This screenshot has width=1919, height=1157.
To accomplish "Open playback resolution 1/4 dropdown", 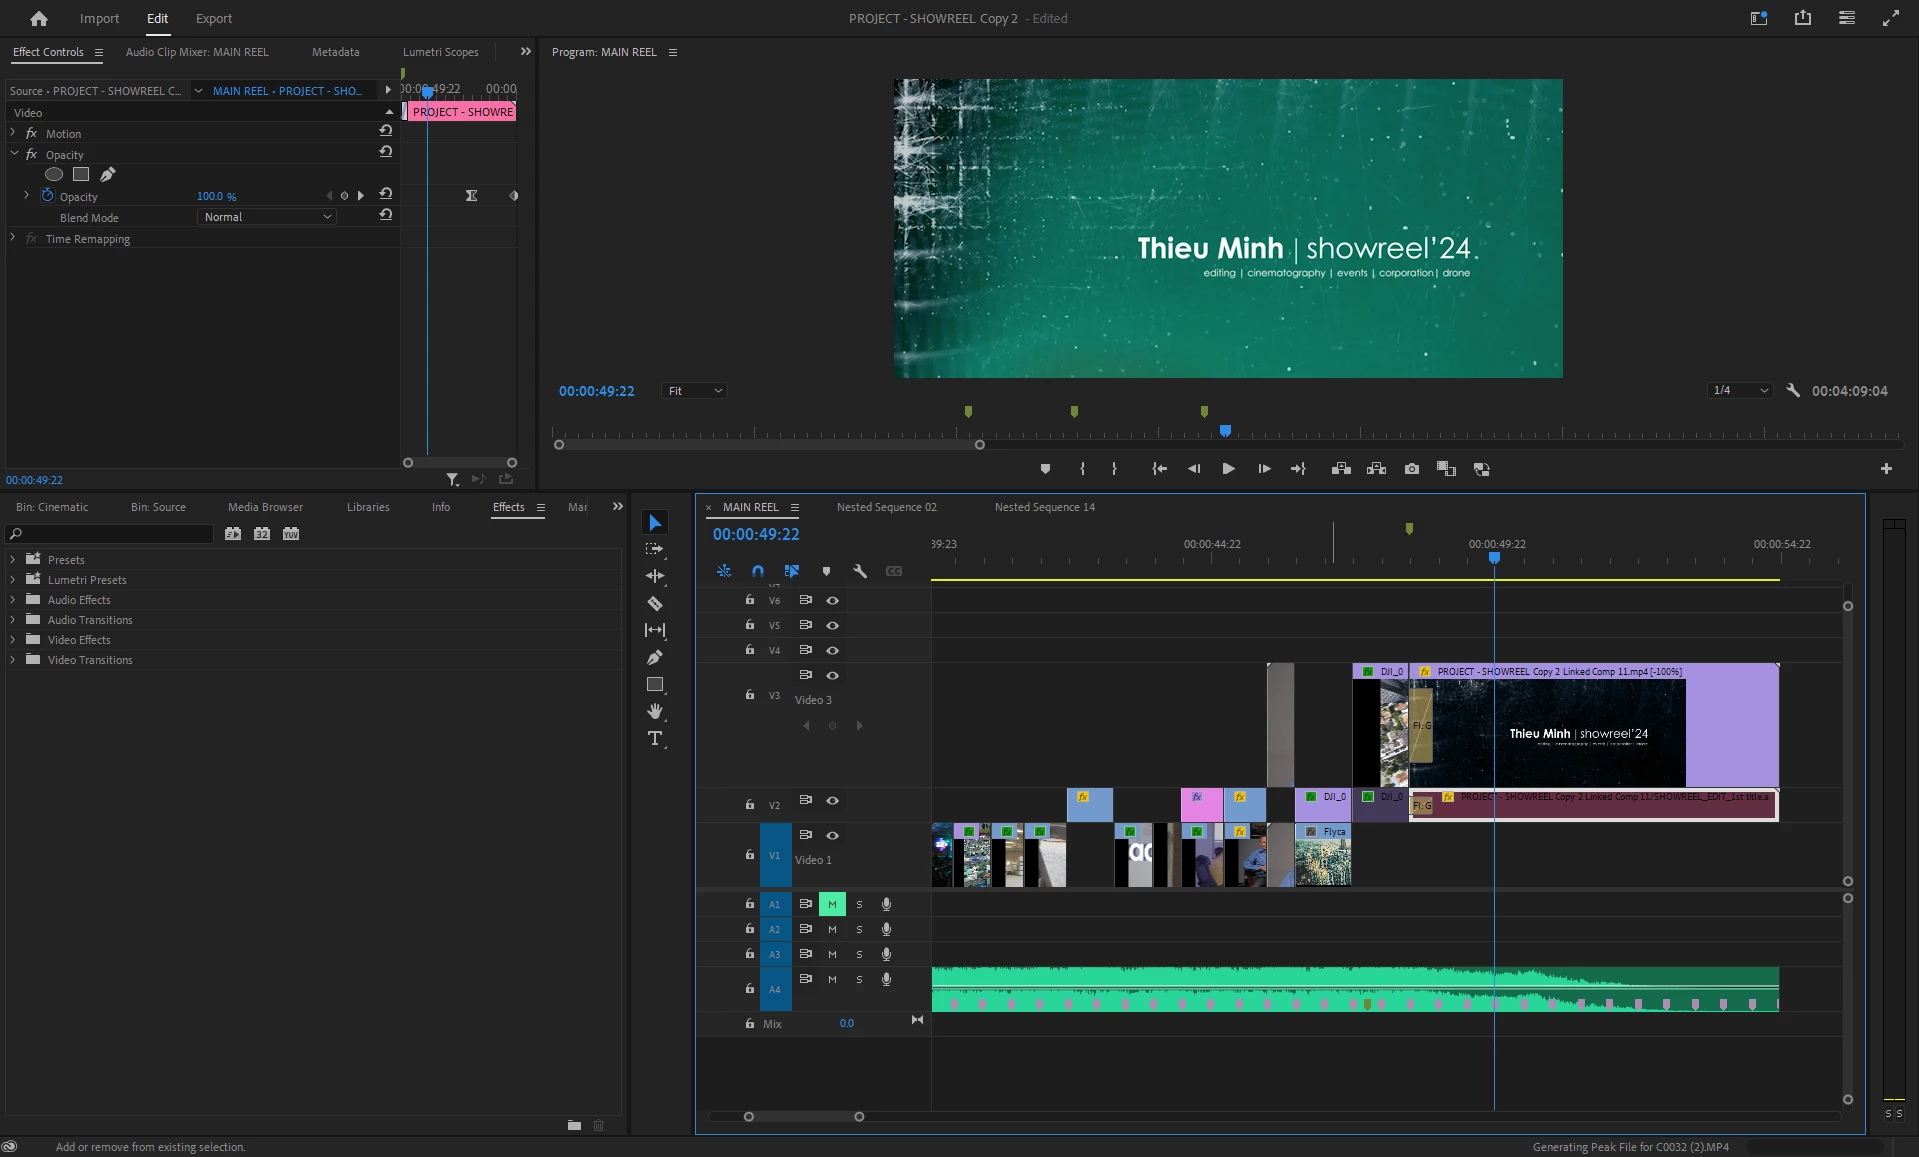I will 1740,391.
